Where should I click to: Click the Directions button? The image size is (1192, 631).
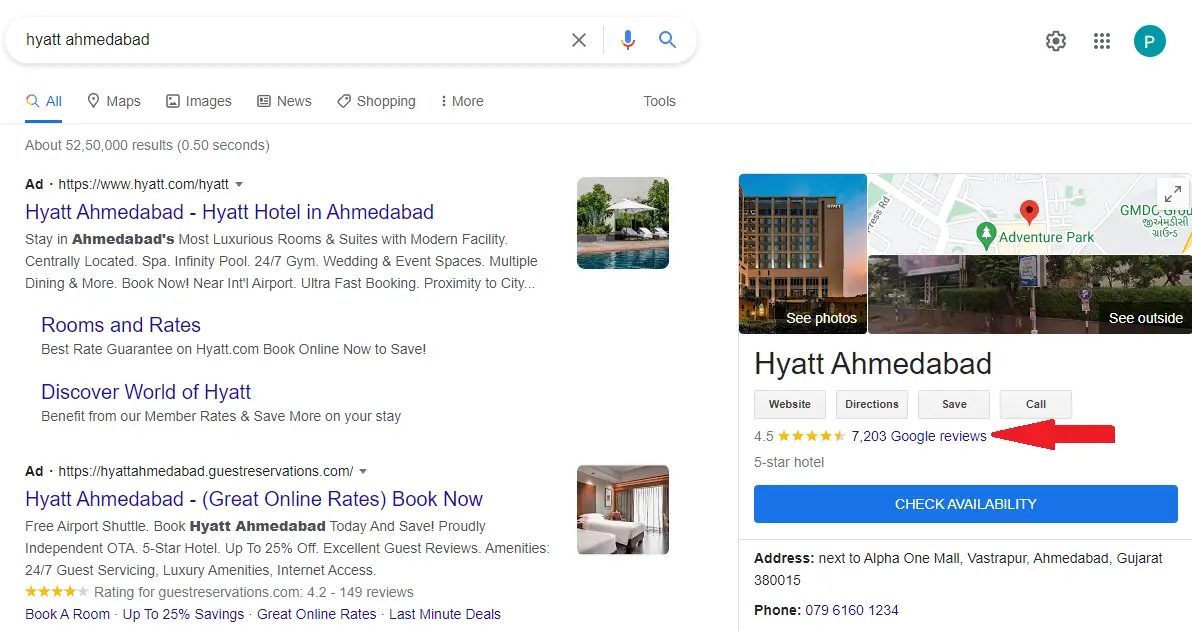pos(871,404)
